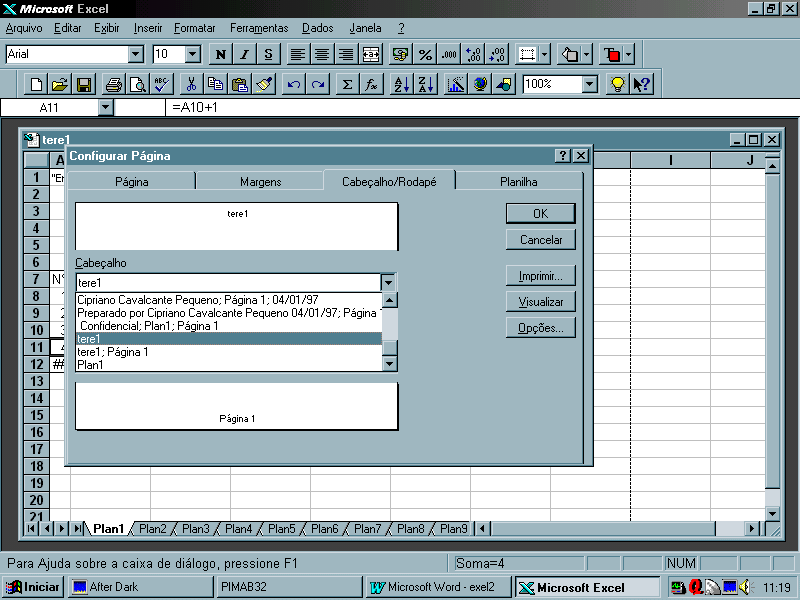Click the dialog's question mark help button
The height and width of the screenshot is (600, 800).
(x=562, y=156)
